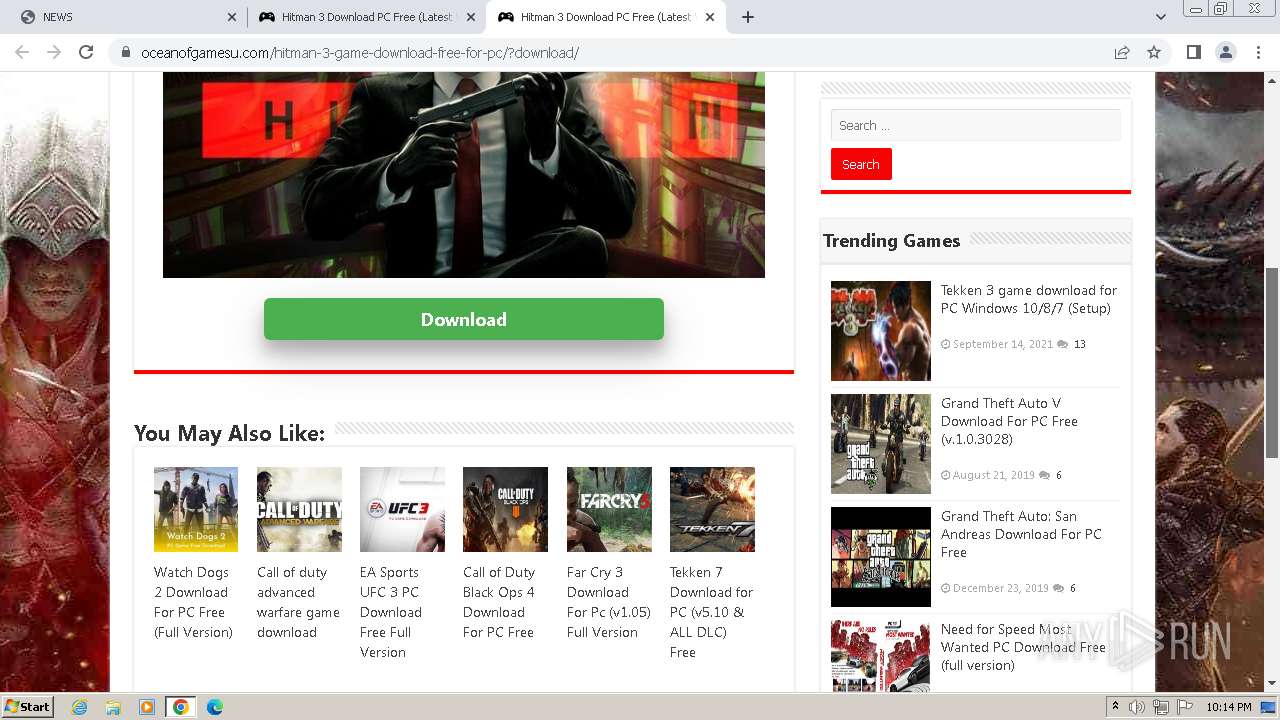Open Watch Dogs 2 thumbnail
This screenshot has width=1280, height=720.
[196, 509]
